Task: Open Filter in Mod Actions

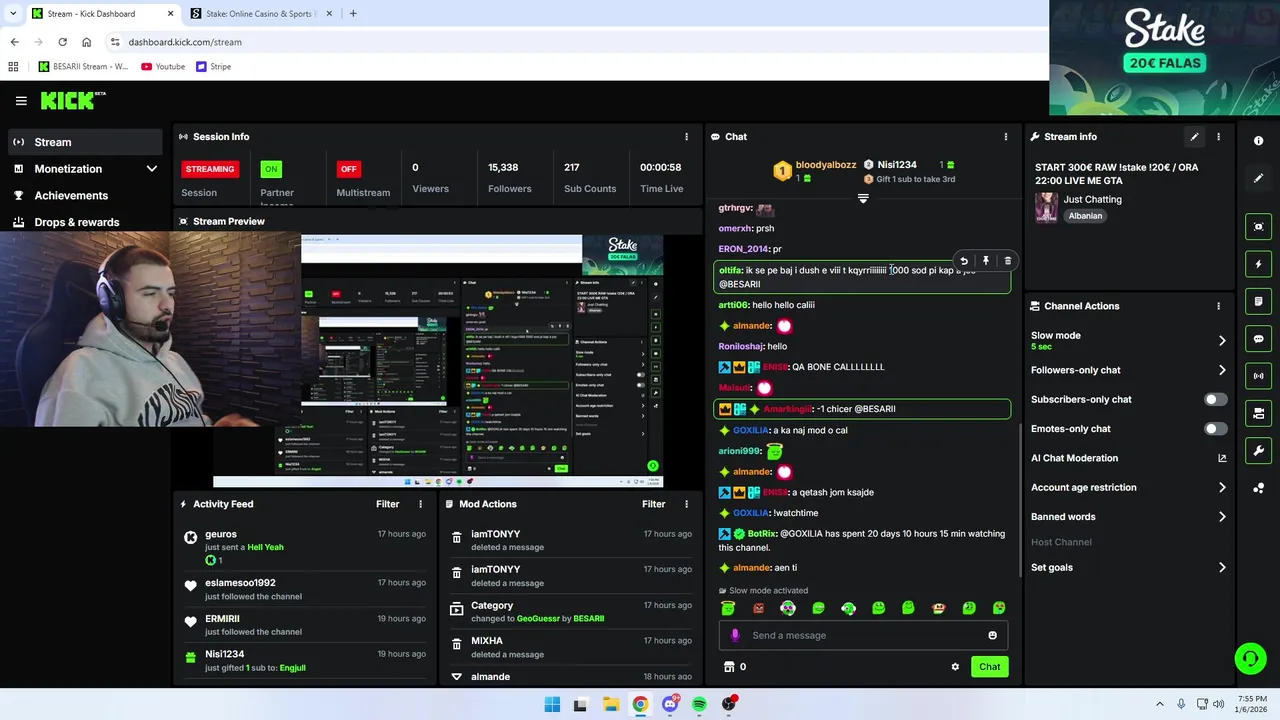Action: [x=653, y=504]
